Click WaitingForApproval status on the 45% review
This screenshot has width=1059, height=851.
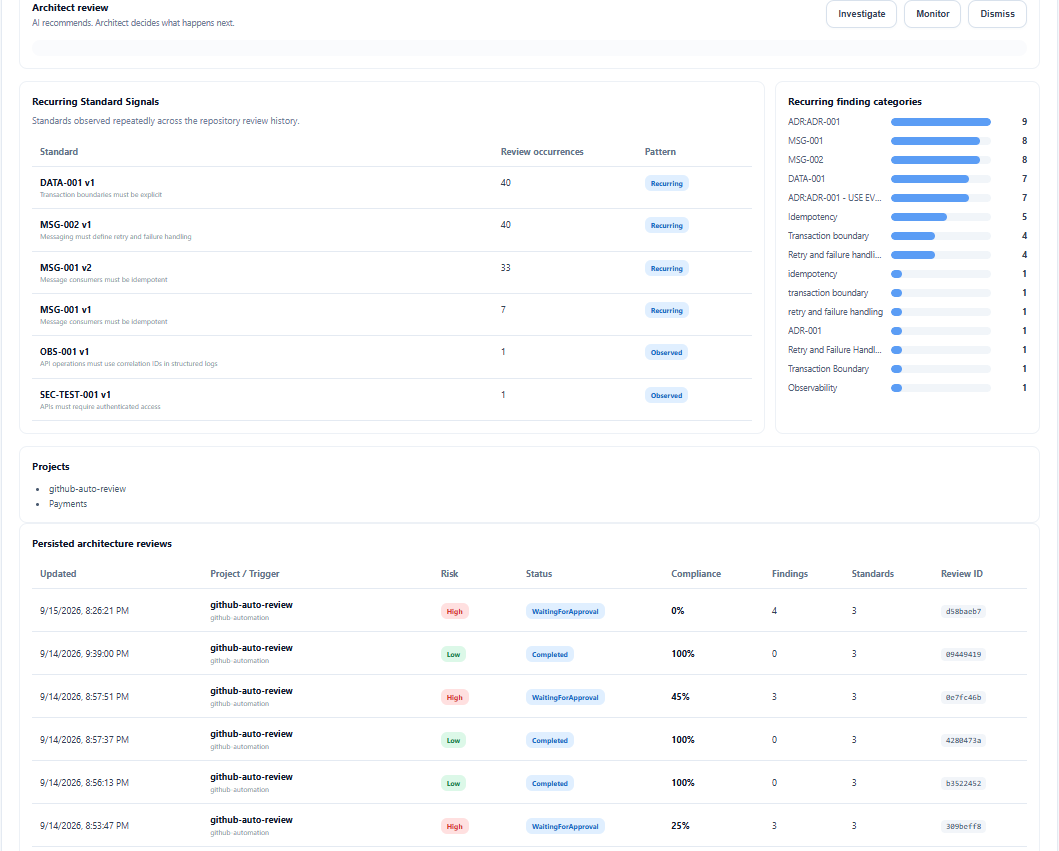click(565, 698)
